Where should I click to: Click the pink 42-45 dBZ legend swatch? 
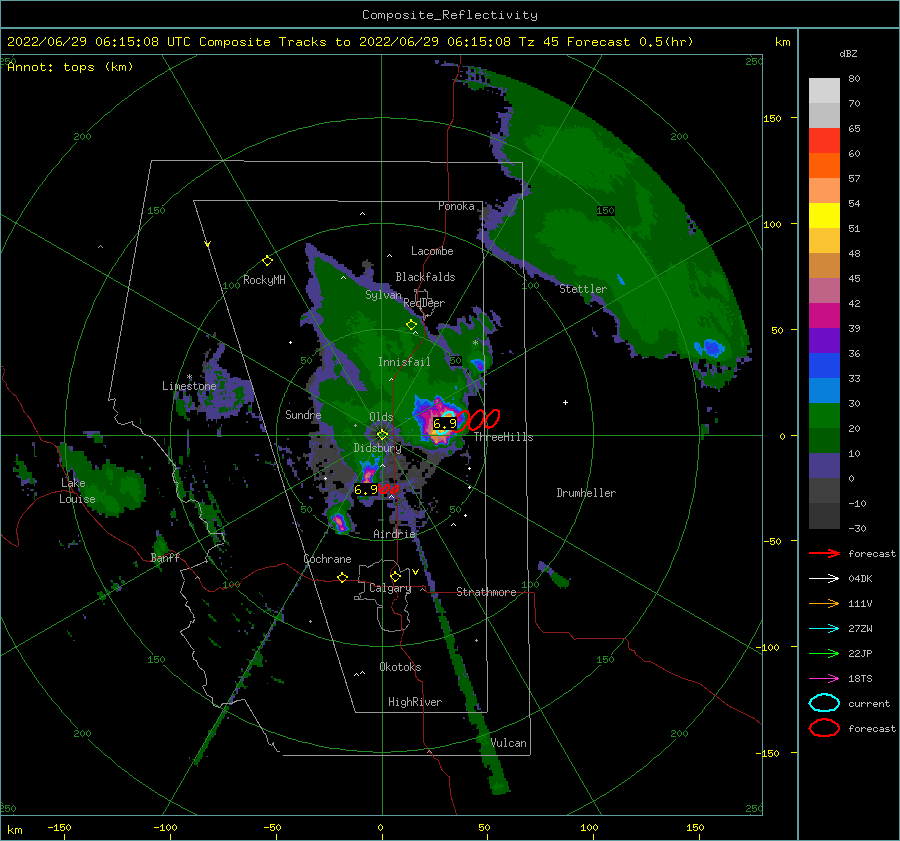point(824,291)
